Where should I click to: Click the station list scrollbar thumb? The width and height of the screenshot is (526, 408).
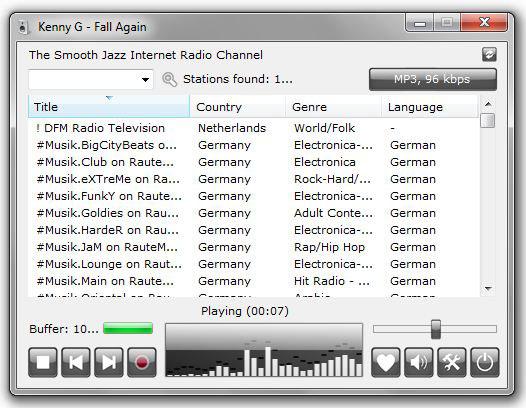point(488,121)
